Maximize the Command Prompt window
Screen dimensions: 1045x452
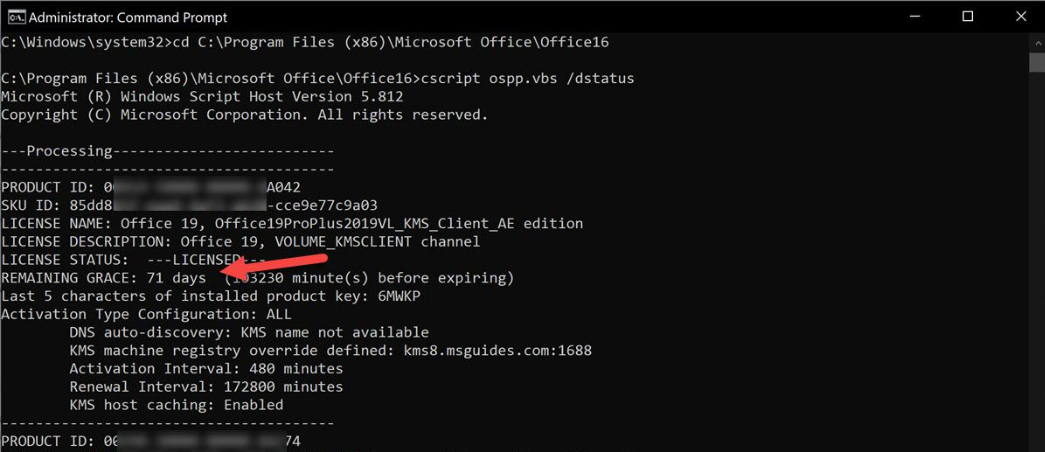968,17
